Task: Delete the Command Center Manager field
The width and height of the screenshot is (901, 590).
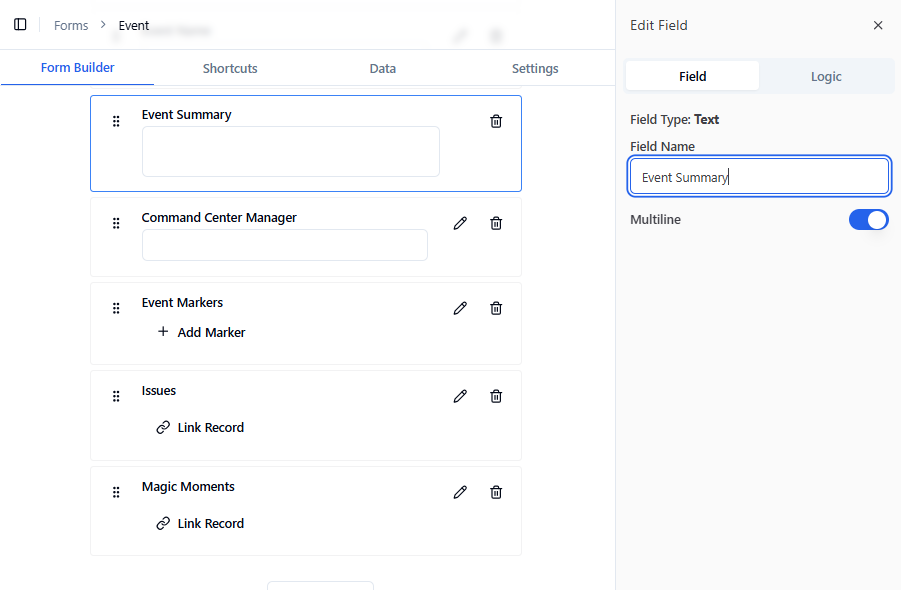Action: [x=496, y=223]
